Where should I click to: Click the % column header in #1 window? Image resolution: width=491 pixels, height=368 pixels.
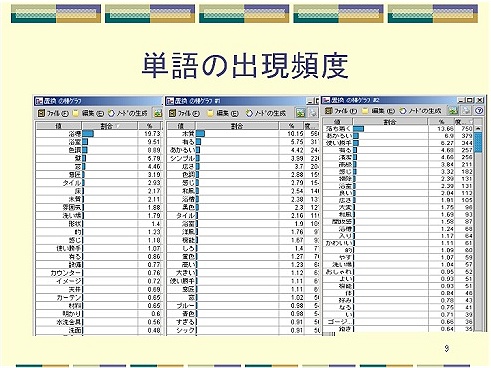291,126
